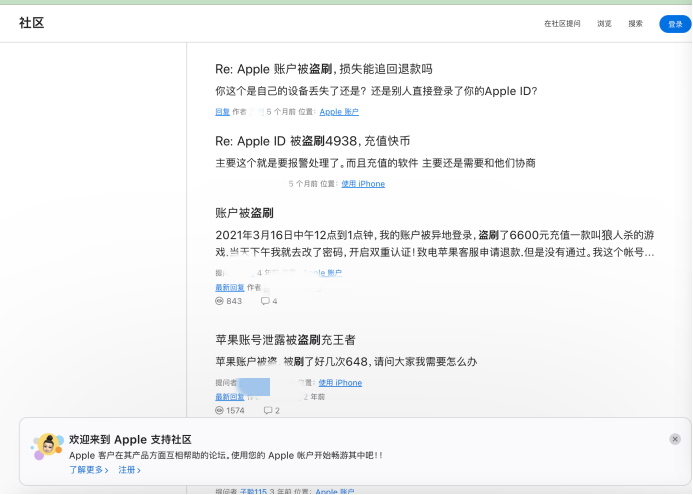Open the 浏览 browse menu item
Screen dimensions: 693x495
[605, 24]
